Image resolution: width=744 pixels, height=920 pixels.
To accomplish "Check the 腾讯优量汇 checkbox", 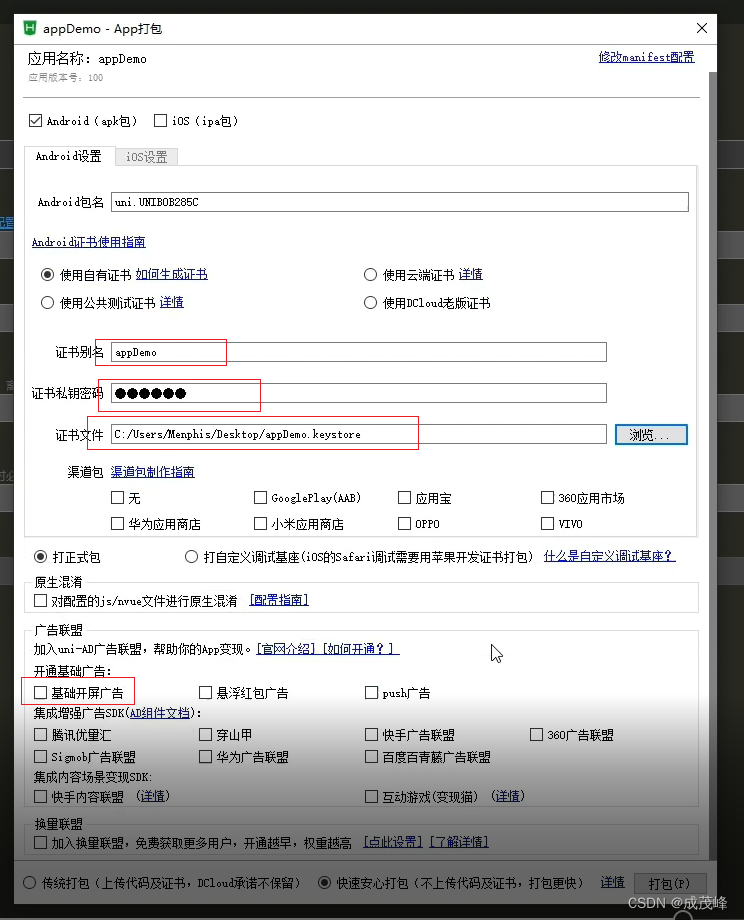I will coord(40,735).
